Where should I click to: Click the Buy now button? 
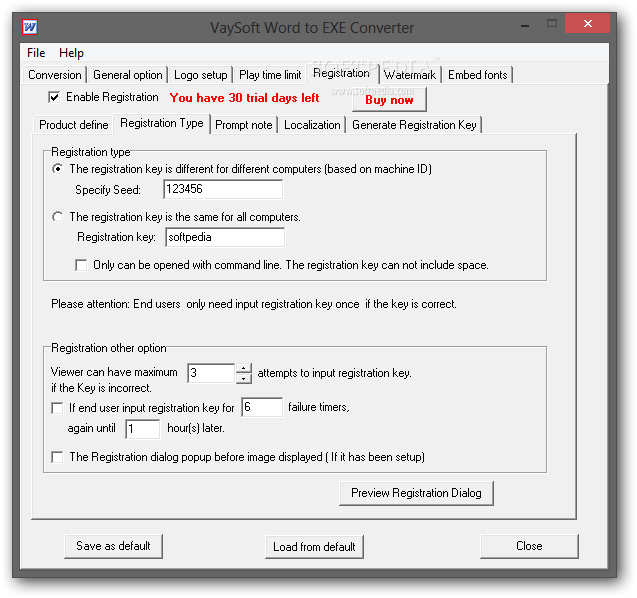click(x=389, y=100)
